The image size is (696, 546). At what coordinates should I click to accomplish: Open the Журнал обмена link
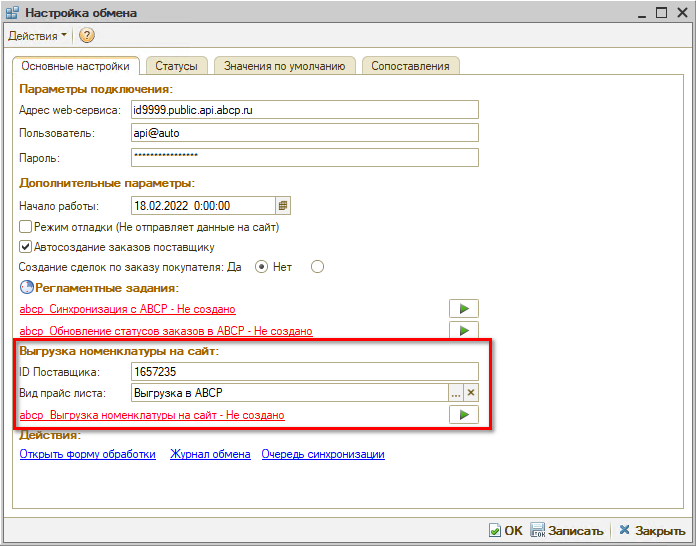210,454
